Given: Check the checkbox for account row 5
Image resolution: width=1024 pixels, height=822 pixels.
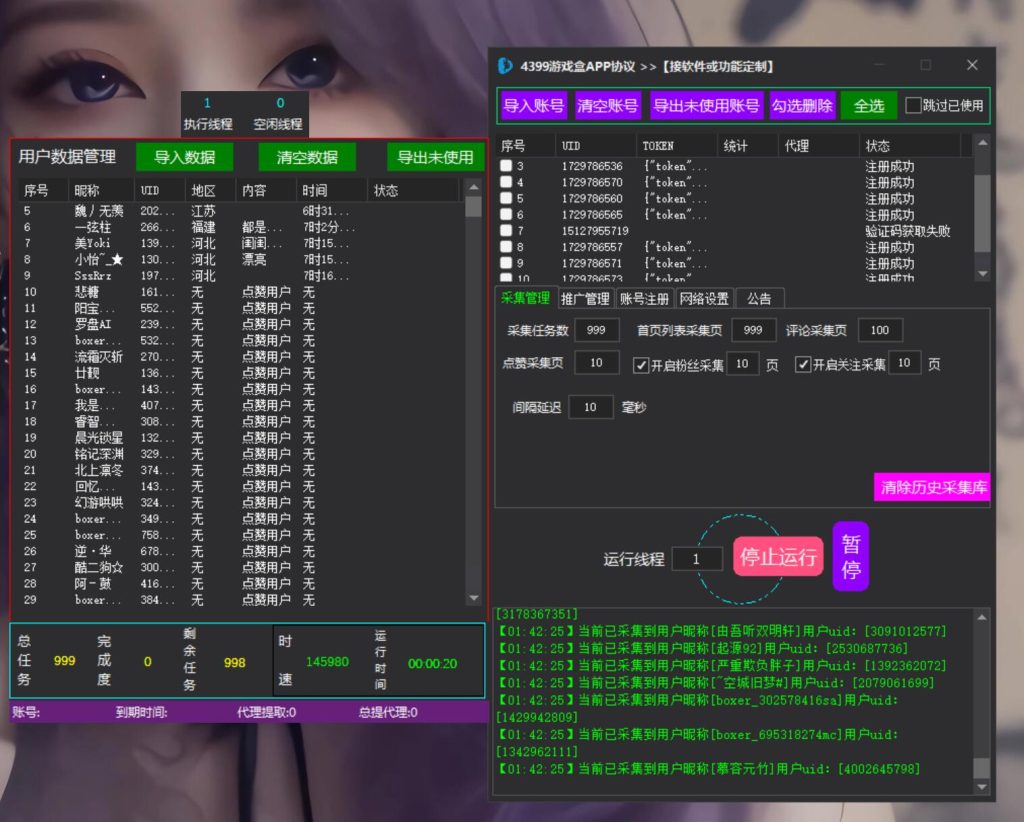Looking at the screenshot, I should coord(505,198).
